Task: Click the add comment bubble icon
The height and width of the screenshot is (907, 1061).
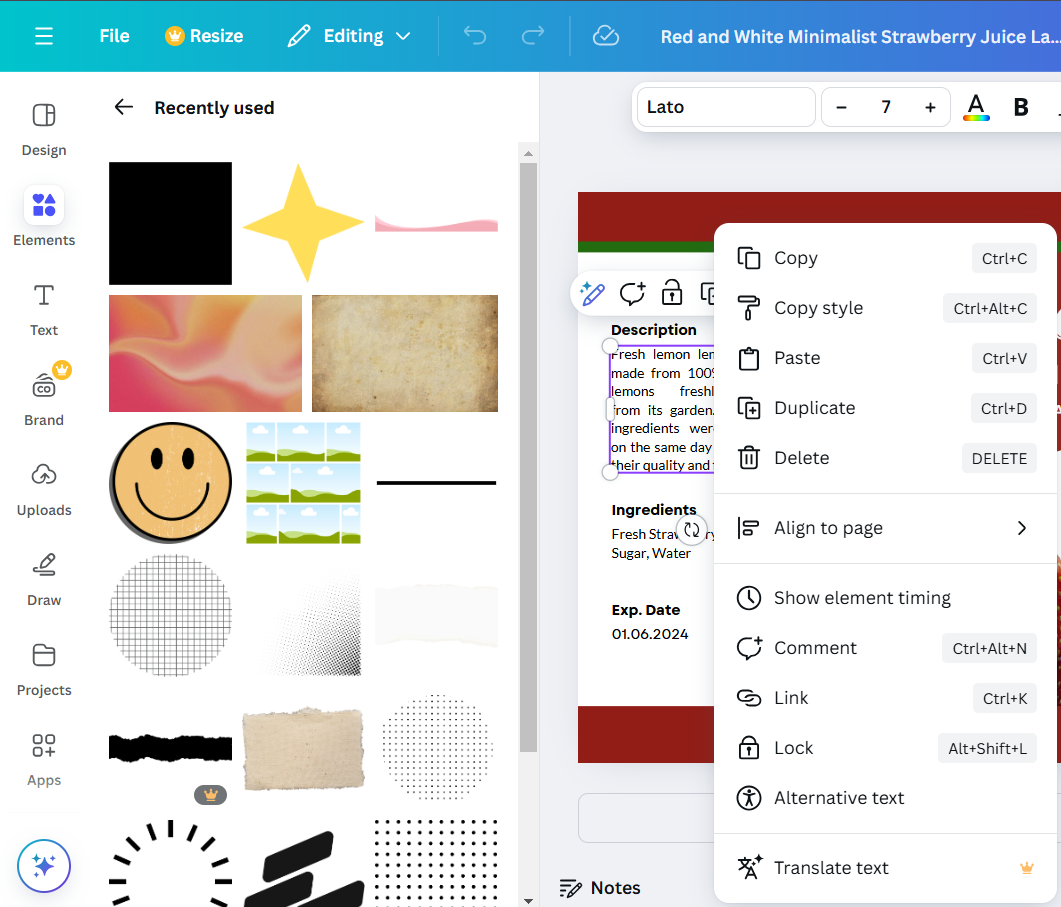Action: tap(633, 294)
